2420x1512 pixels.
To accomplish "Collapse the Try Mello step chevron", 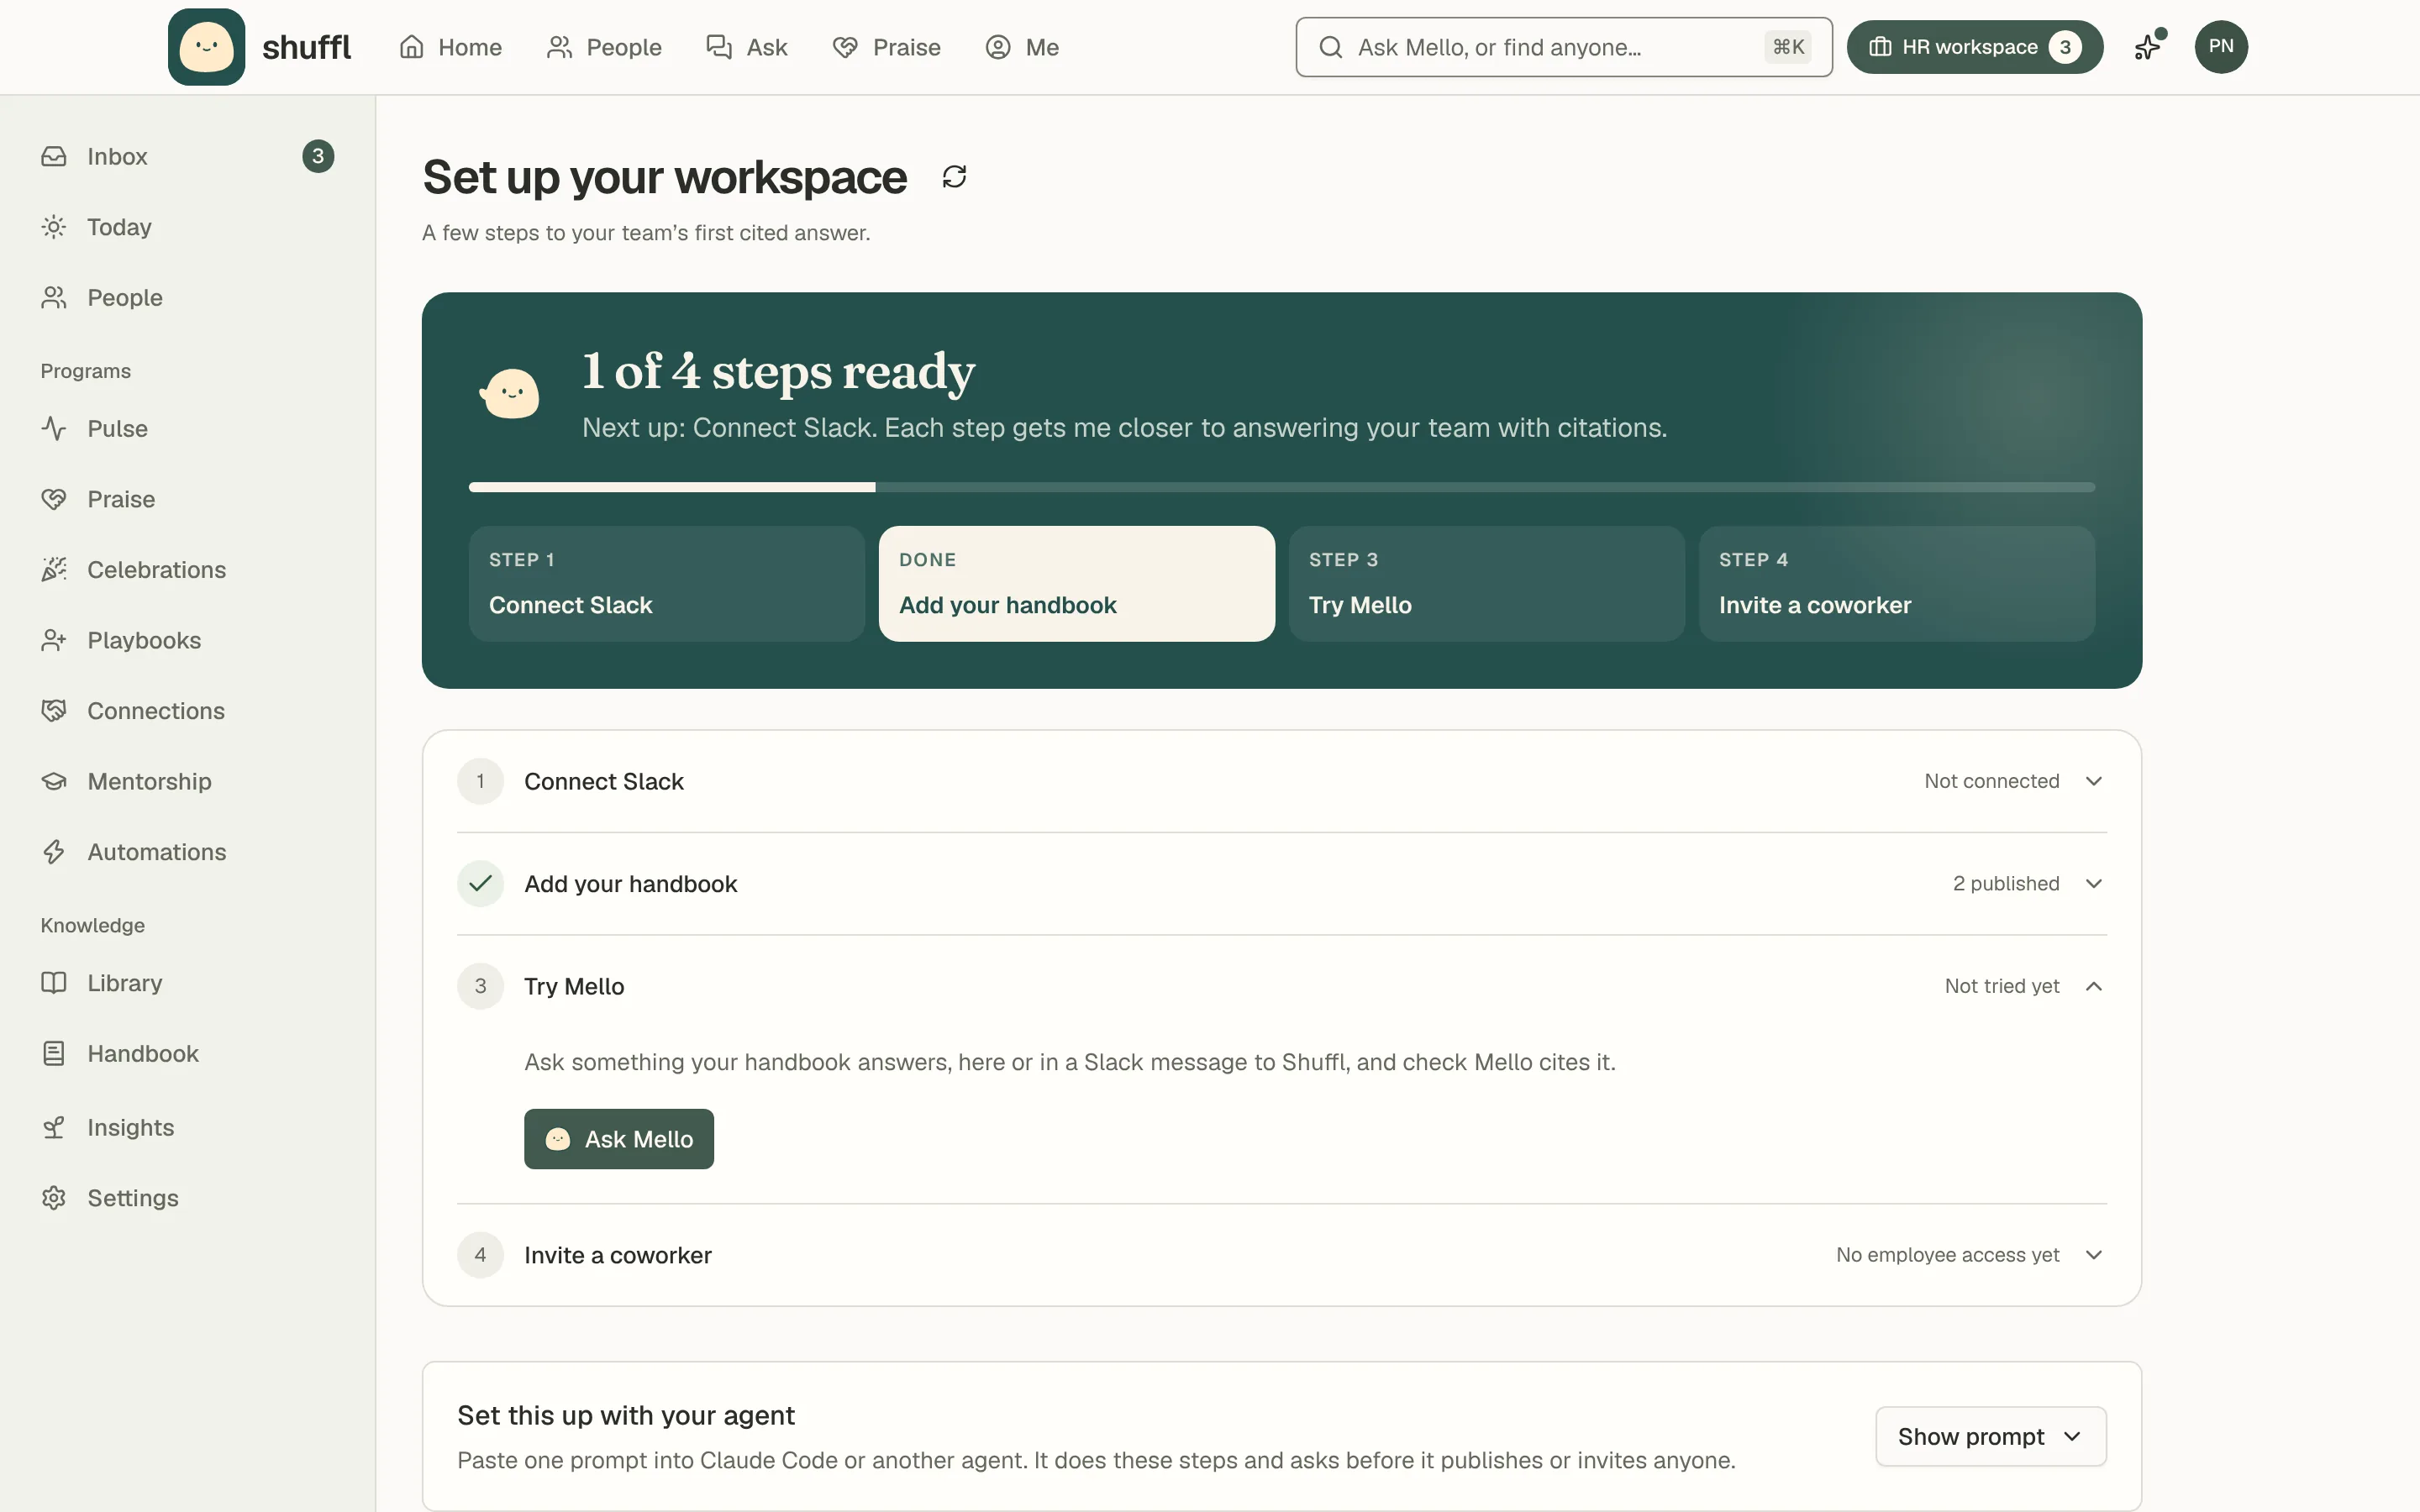I will 2093,986.
